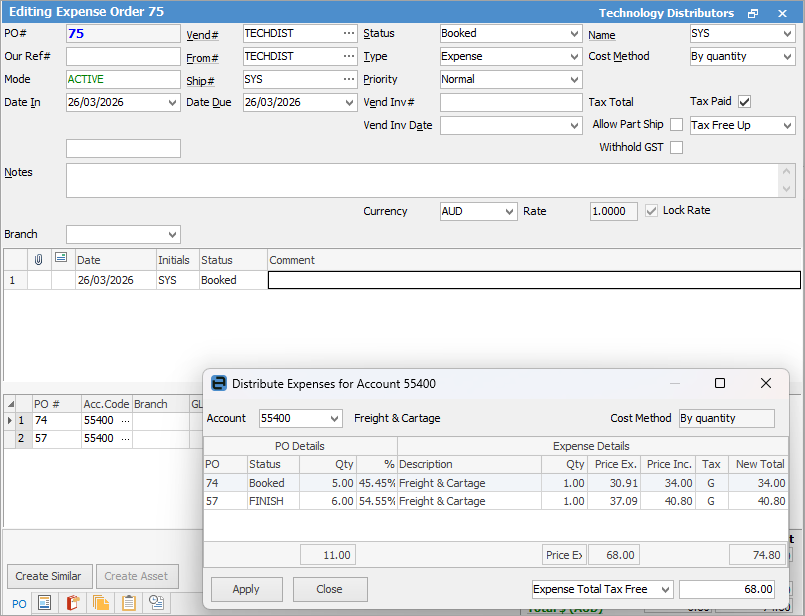Viewport: 805px width, 616px height.
Task: Open the clipboard tab icon
Action: tap(129, 603)
